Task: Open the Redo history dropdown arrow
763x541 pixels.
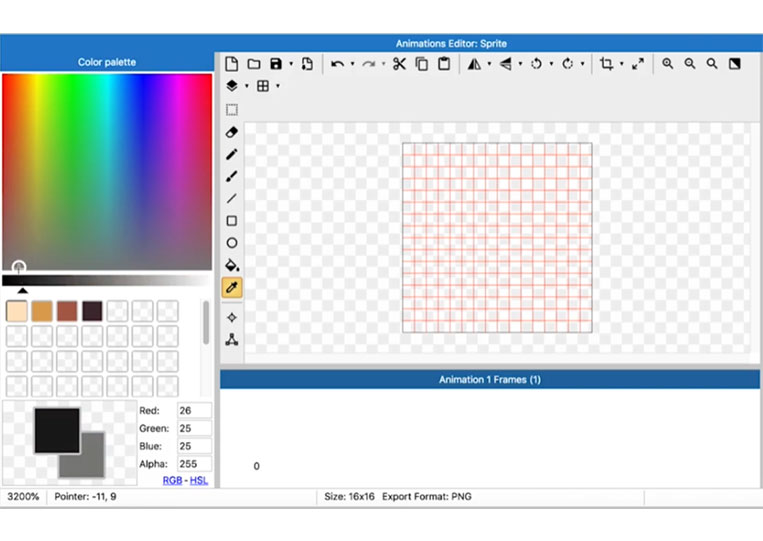Action: coord(383,64)
